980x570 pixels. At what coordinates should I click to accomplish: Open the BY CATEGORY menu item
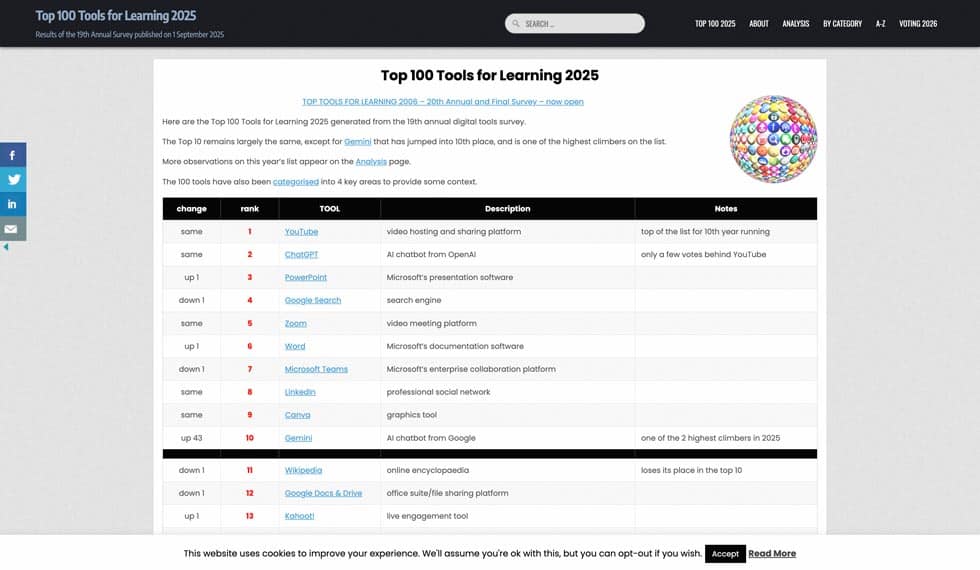point(842,24)
